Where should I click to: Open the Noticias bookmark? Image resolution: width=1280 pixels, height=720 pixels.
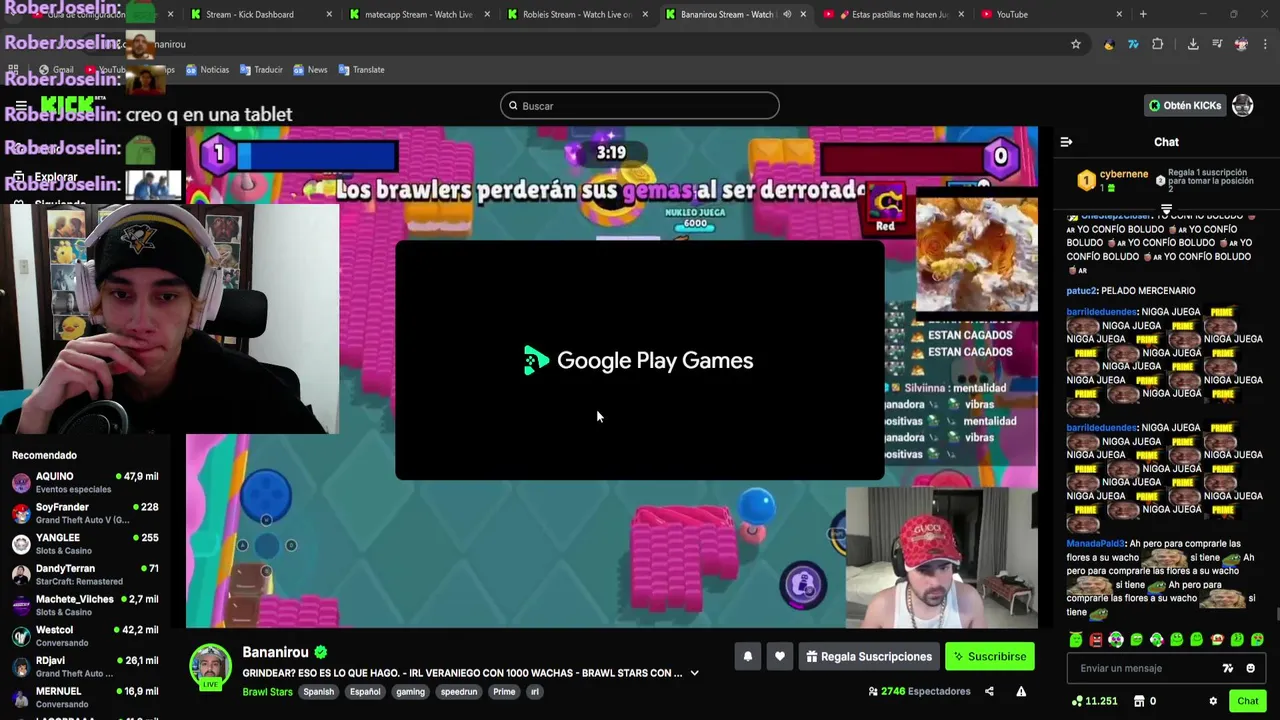207,70
